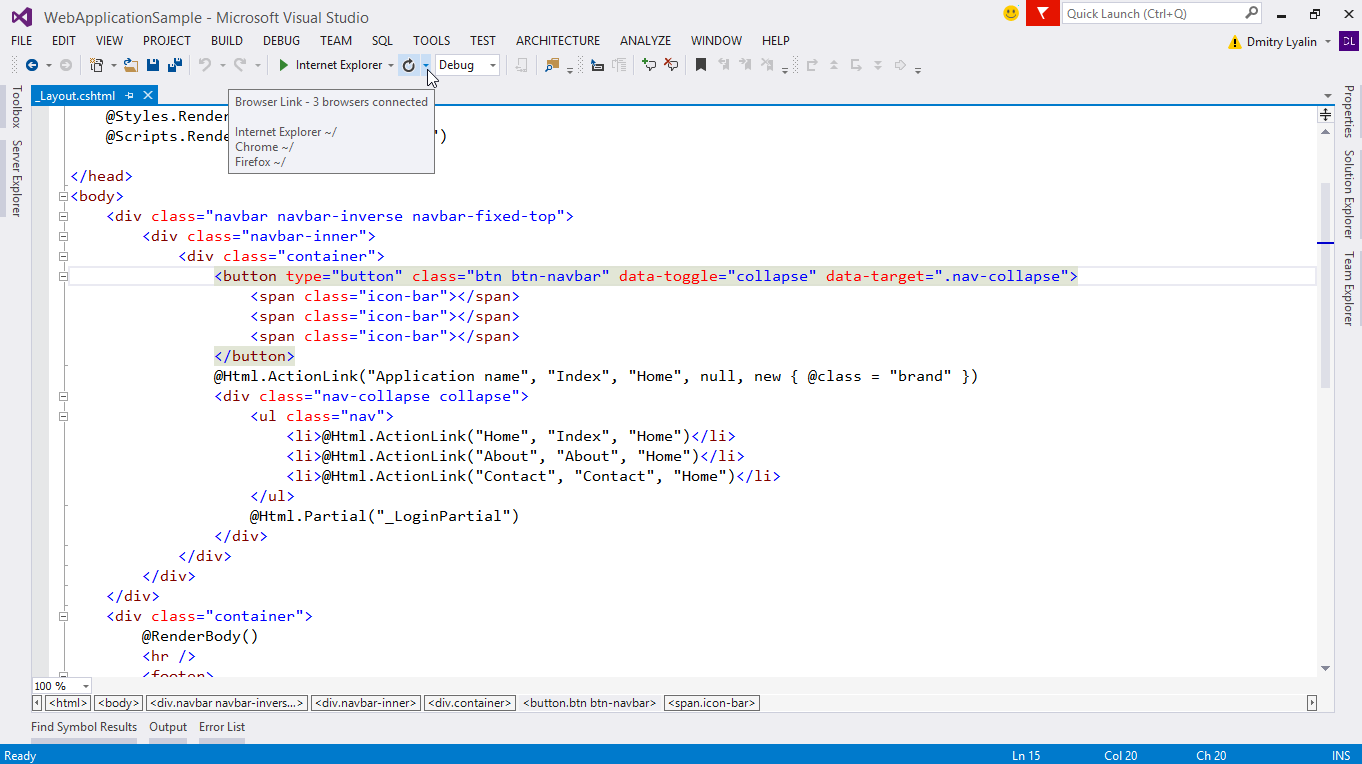Viewport: 1362px width, 764px height.
Task: Send feedback with the smiley face icon
Action: click(x=1011, y=14)
